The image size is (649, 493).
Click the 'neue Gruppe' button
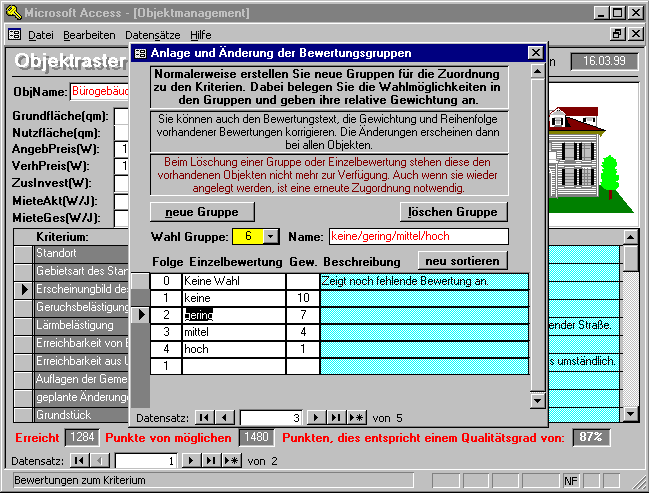(202, 211)
